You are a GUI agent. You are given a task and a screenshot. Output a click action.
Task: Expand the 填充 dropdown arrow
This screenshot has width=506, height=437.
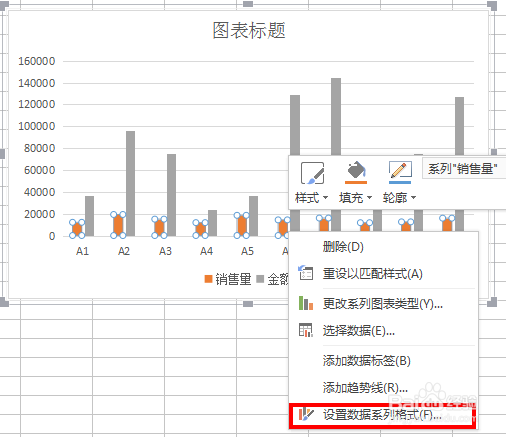pyautogui.click(x=369, y=198)
